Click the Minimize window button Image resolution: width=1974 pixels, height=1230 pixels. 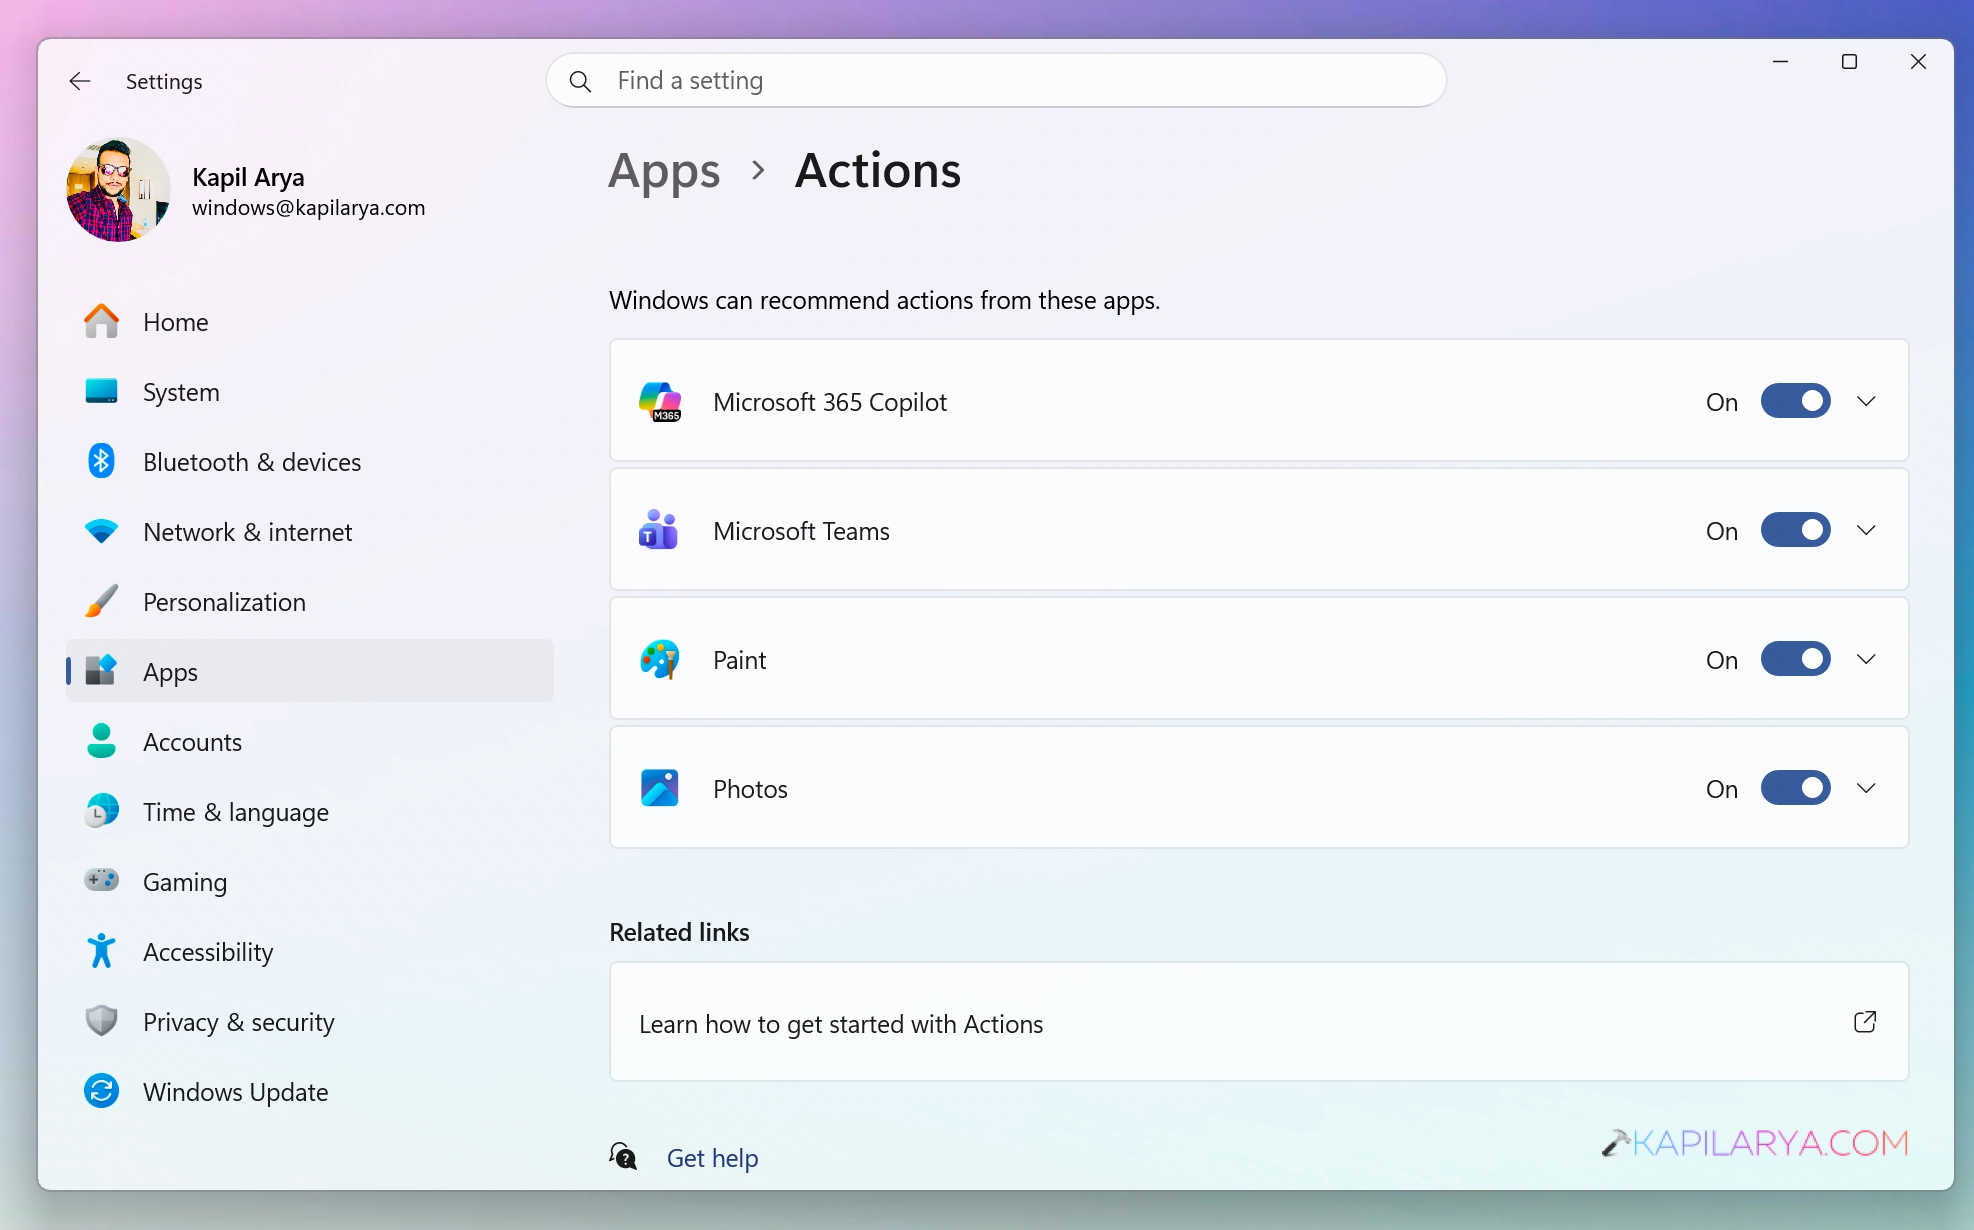click(1780, 62)
